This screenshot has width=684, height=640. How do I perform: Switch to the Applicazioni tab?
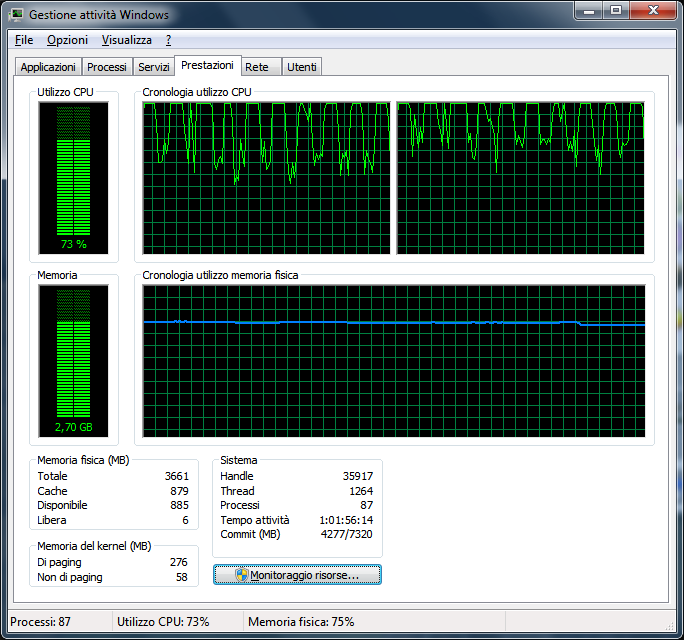(48, 67)
